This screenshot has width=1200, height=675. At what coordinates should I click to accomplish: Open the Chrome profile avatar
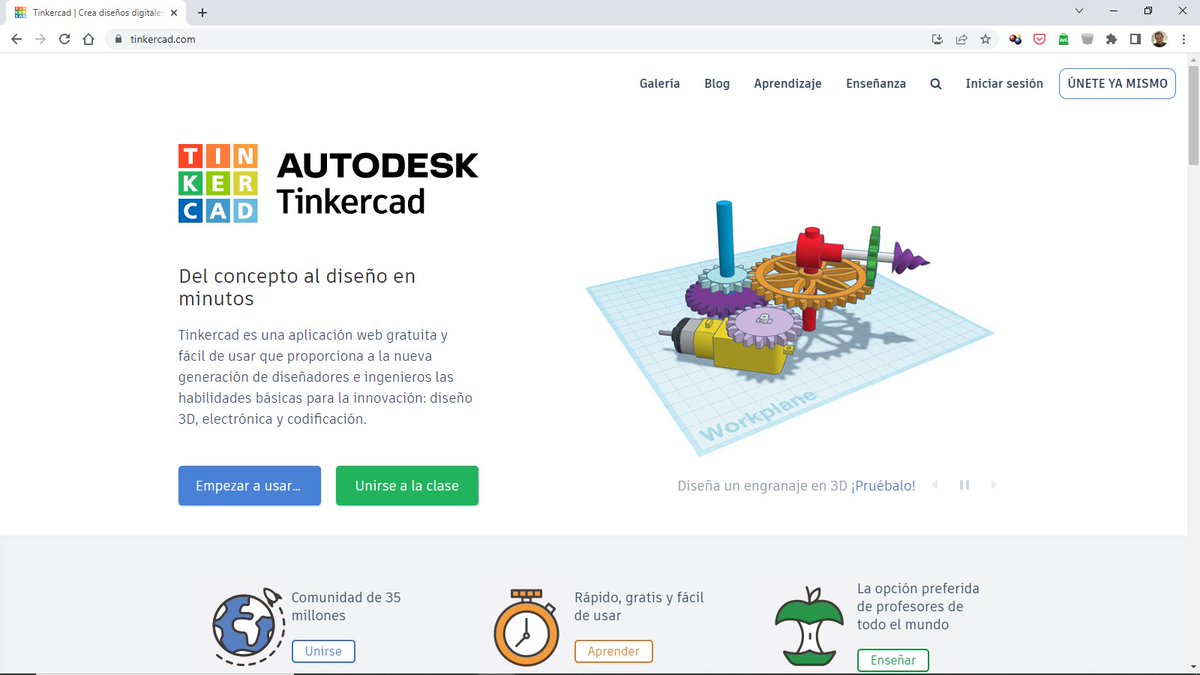1159,39
